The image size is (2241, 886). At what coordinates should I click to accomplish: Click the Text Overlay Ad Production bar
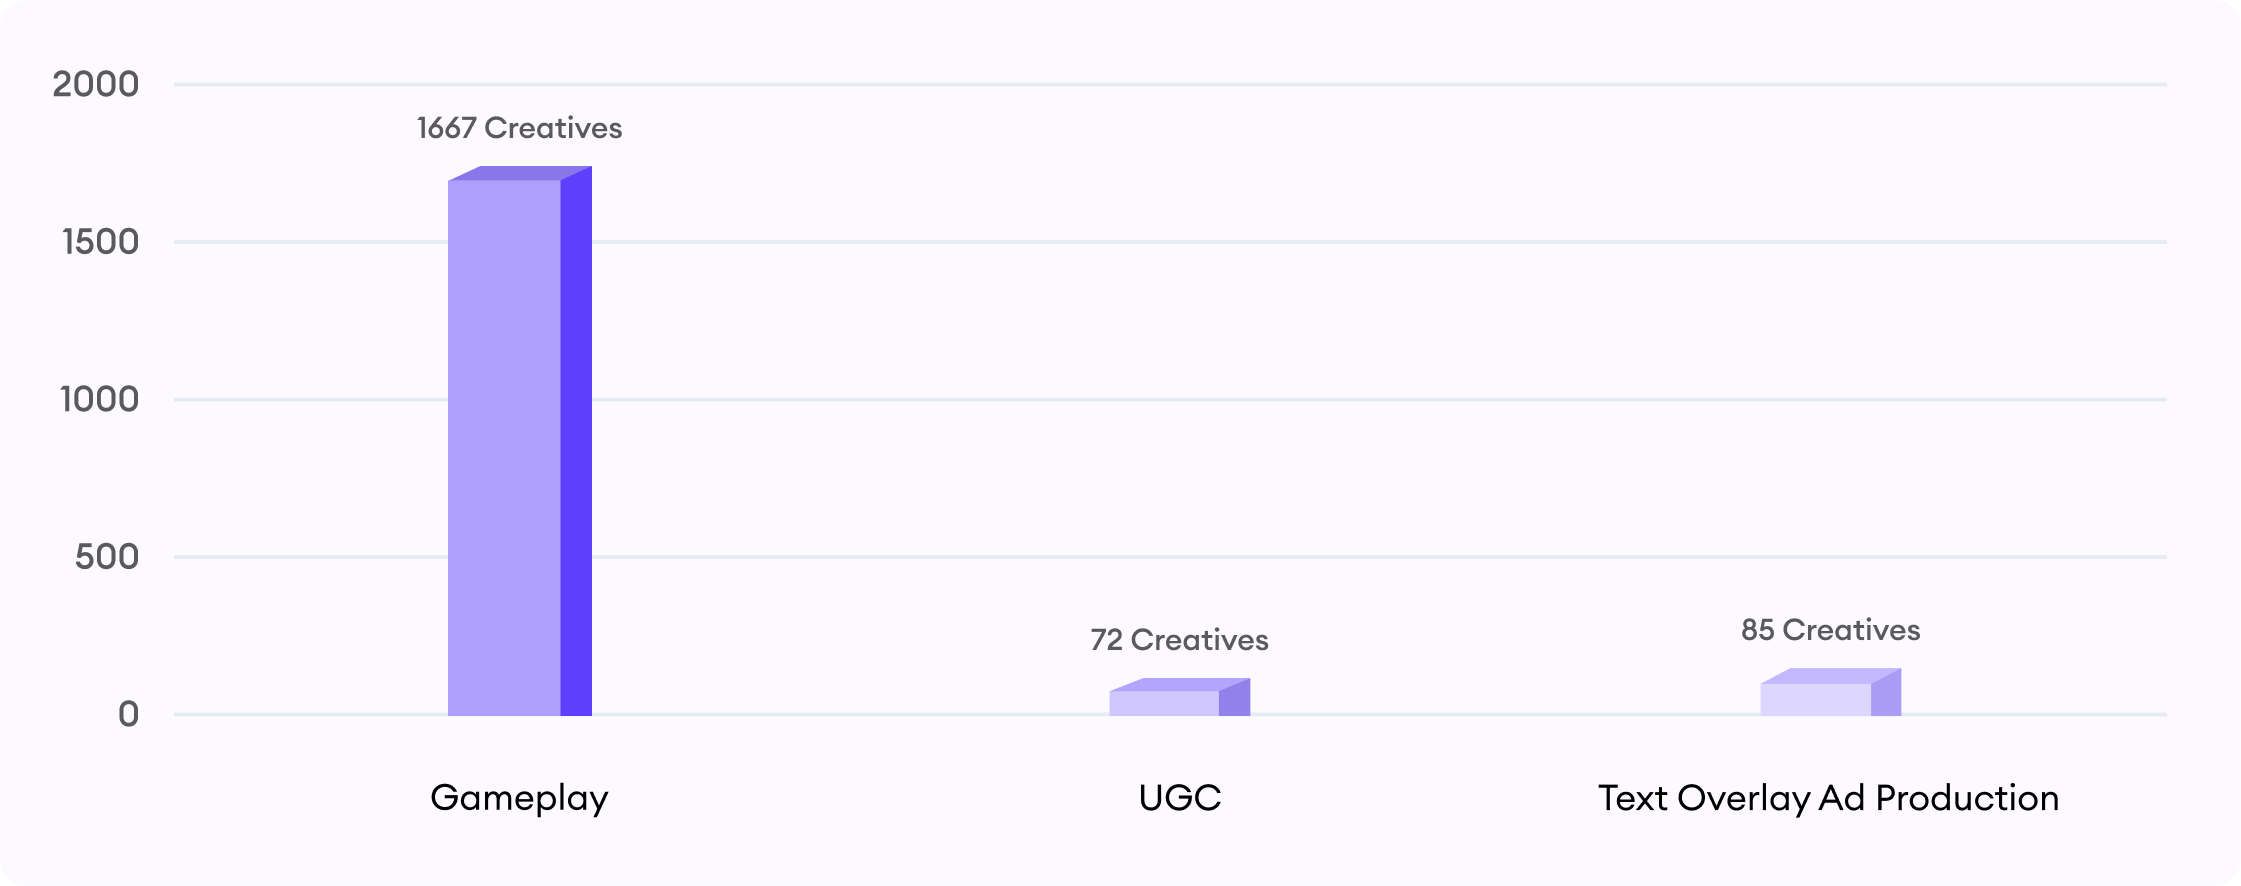1830,692
